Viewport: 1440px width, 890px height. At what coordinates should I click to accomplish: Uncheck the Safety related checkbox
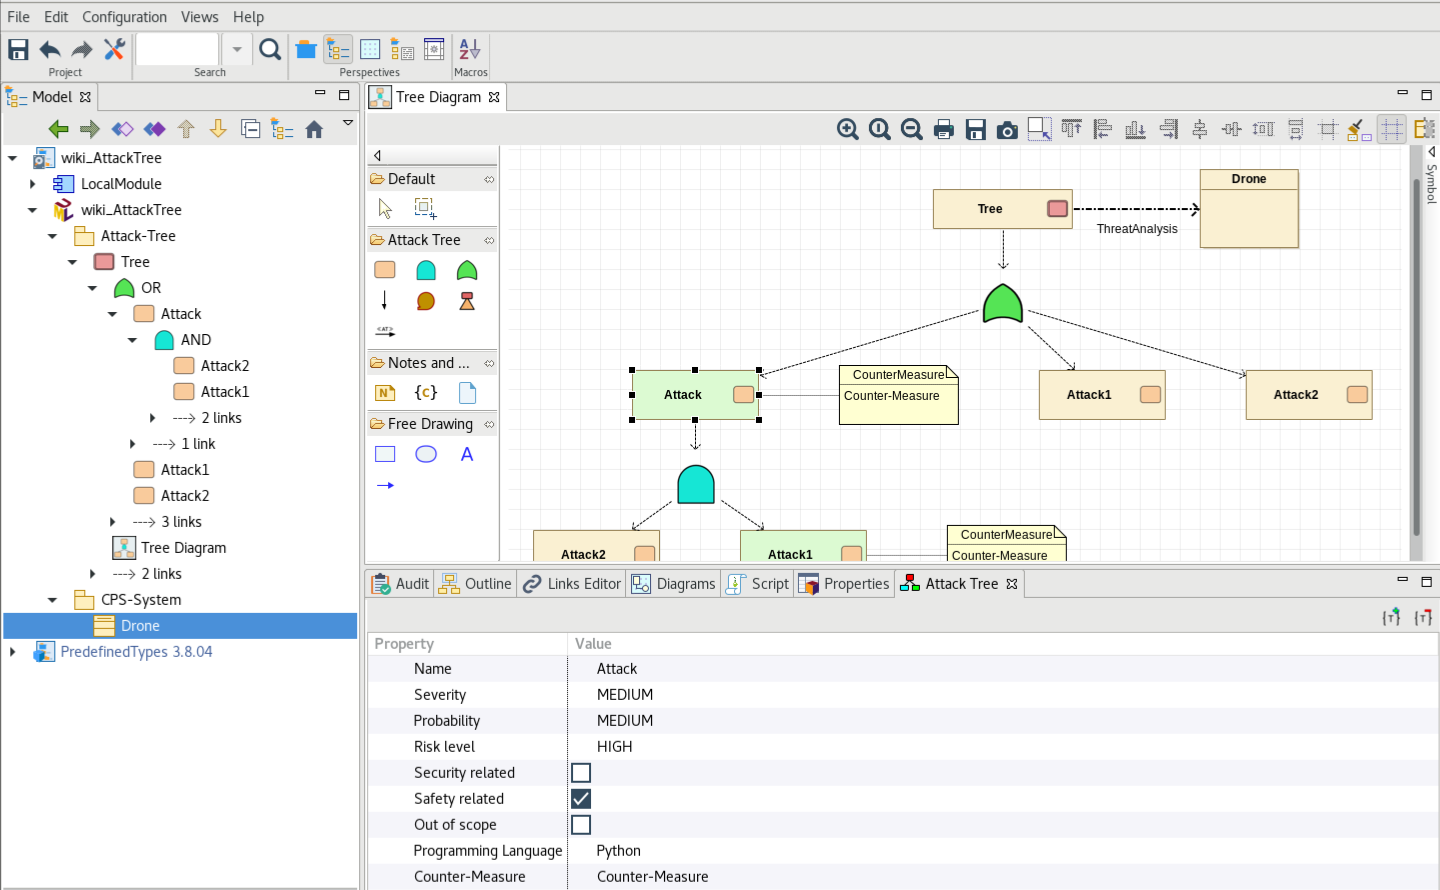tap(581, 799)
